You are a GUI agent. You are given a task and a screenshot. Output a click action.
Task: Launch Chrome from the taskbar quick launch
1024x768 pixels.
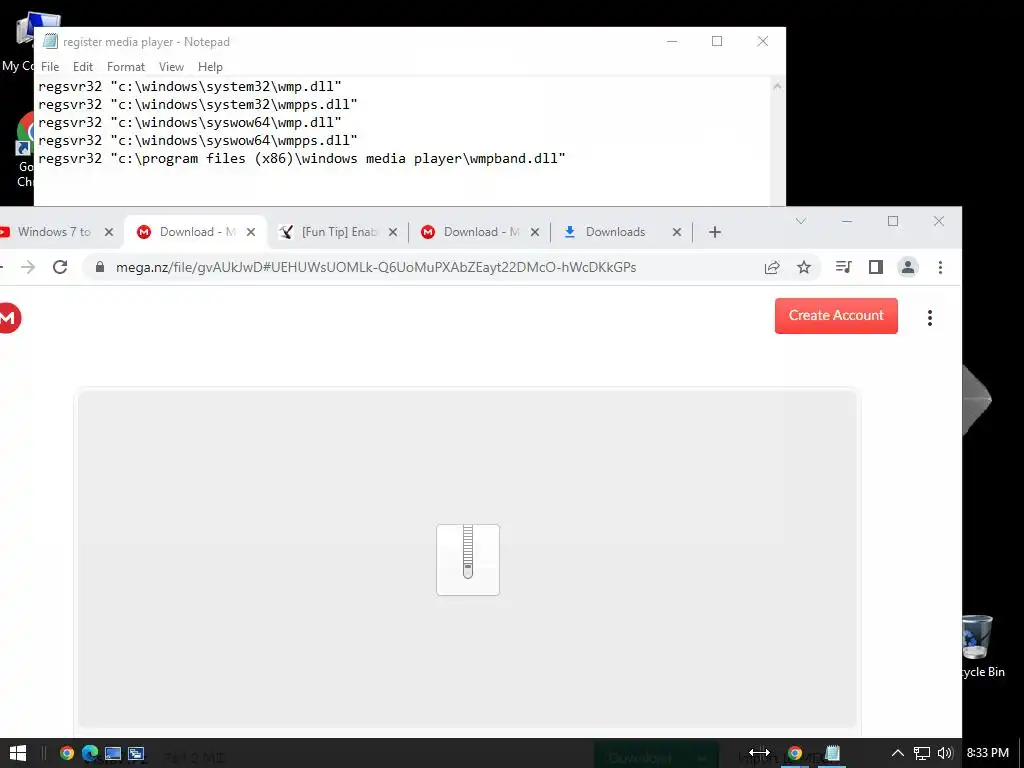point(67,753)
